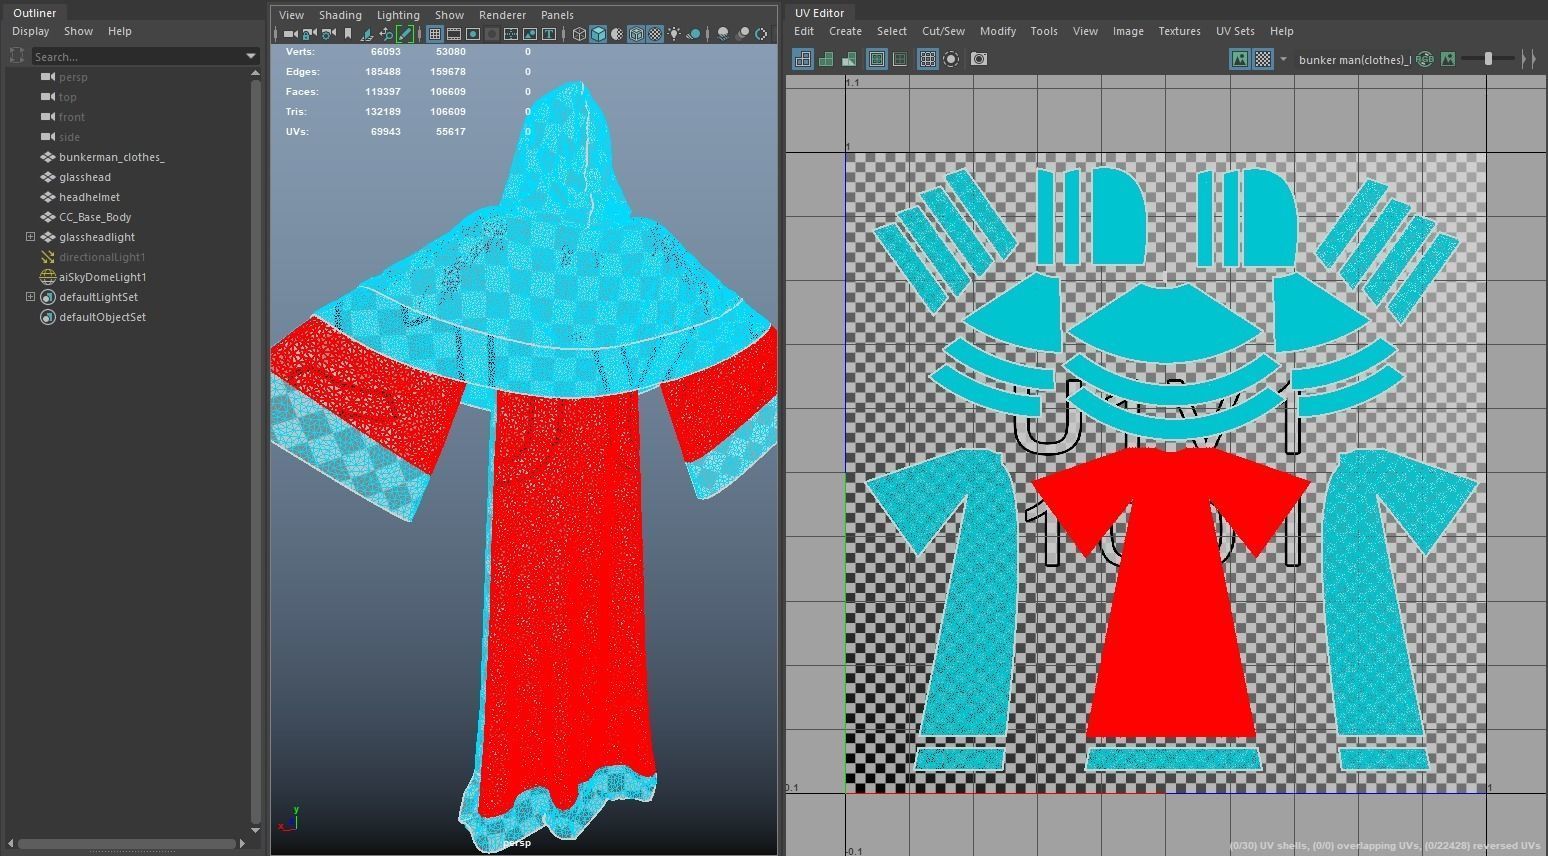The image size is (1548, 856).
Task: Switch viewport to Wireframe display cube icon
Action: 579,34
